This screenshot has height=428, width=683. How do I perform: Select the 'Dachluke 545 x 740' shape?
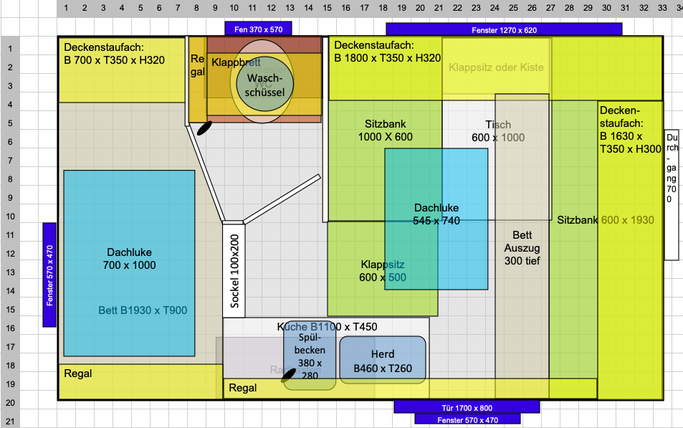click(436, 219)
